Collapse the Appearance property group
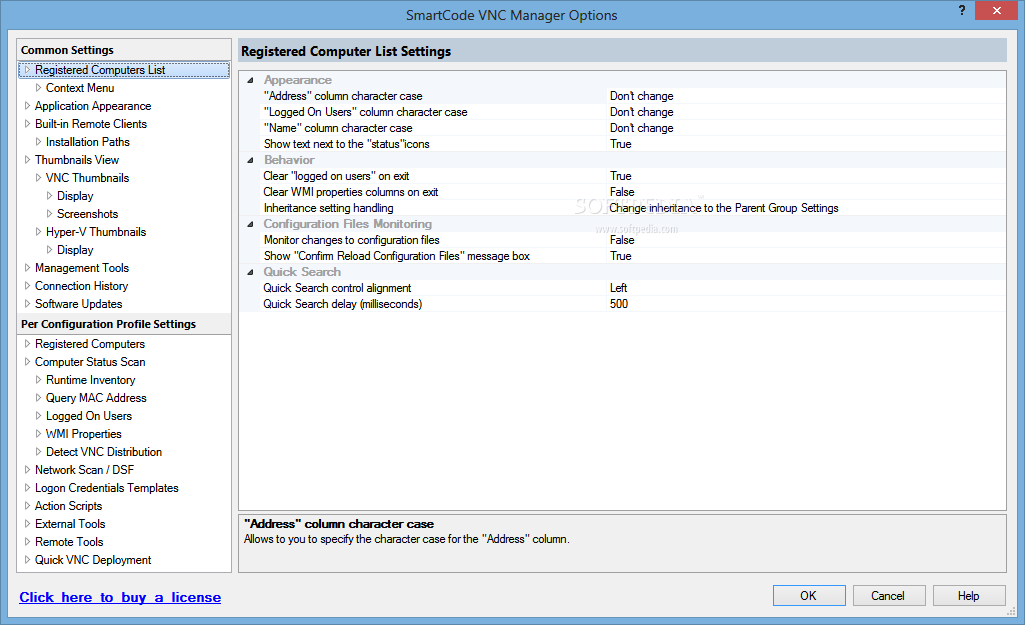This screenshot has width=1025, height=625. click(x=250, y=80)
